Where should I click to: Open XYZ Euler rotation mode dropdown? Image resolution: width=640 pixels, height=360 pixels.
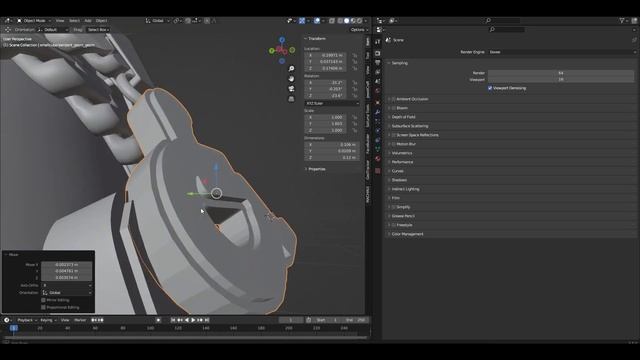[x=332, y=103]
